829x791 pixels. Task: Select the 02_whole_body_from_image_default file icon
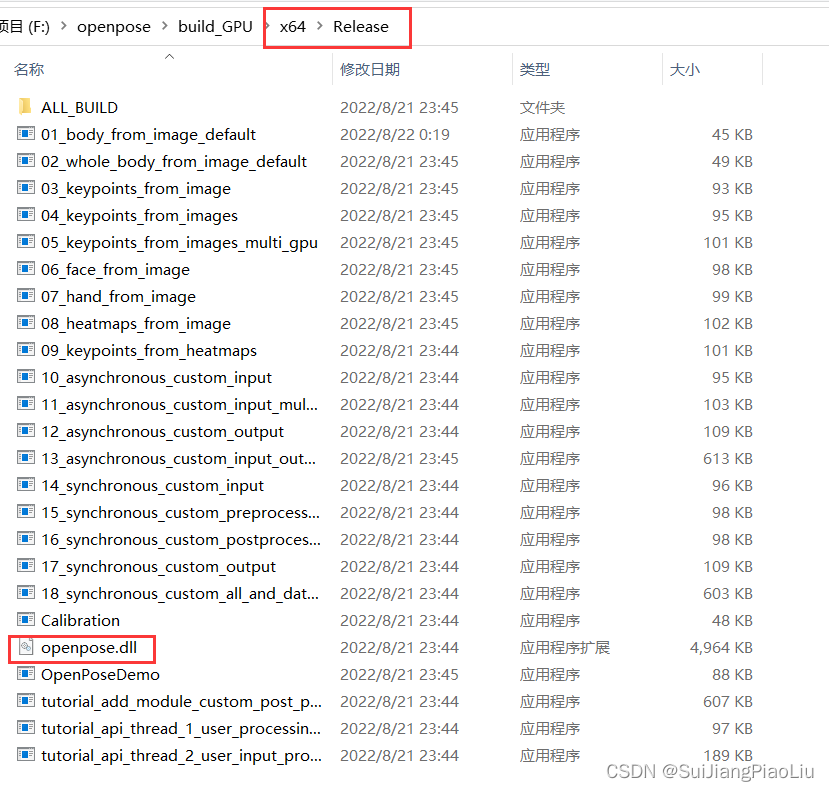tap(26, 160)
